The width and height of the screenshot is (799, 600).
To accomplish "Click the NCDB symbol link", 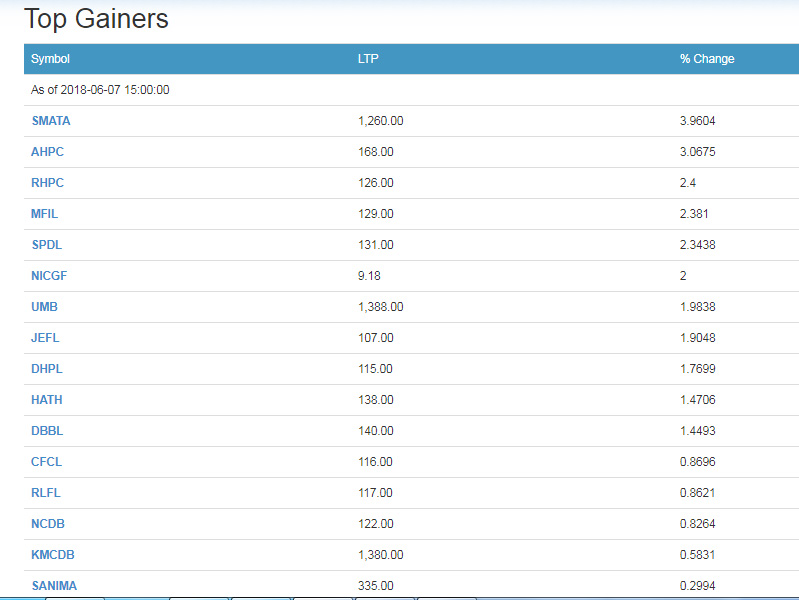I will (48, 524).
